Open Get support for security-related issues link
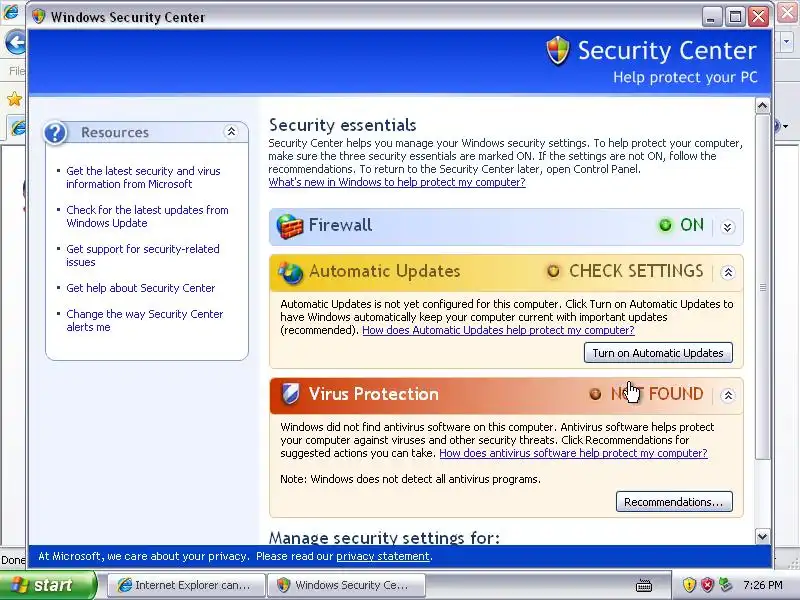 (143, 256)
